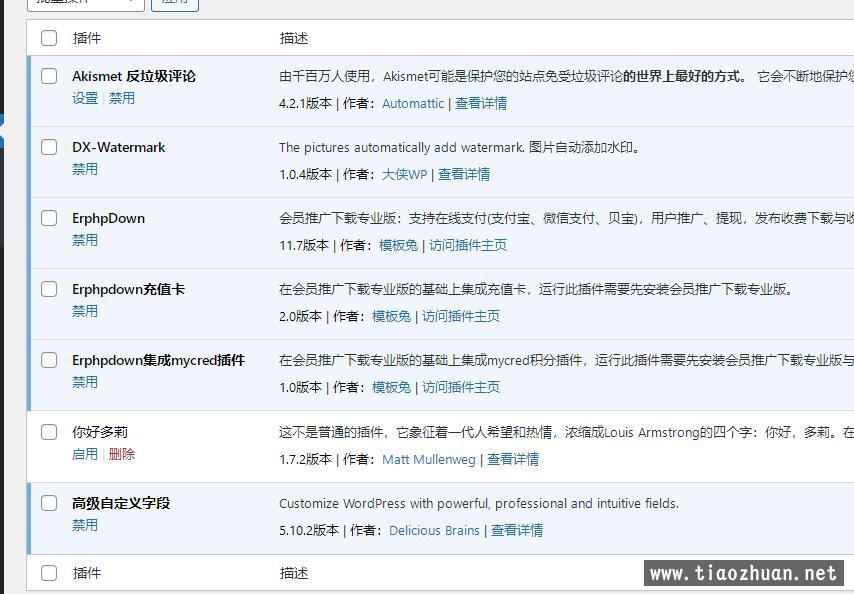Disable Erphpdown充值卡 with 禁用 link
The width and height of the screenshot is (854, 594).
click(85, 311)
